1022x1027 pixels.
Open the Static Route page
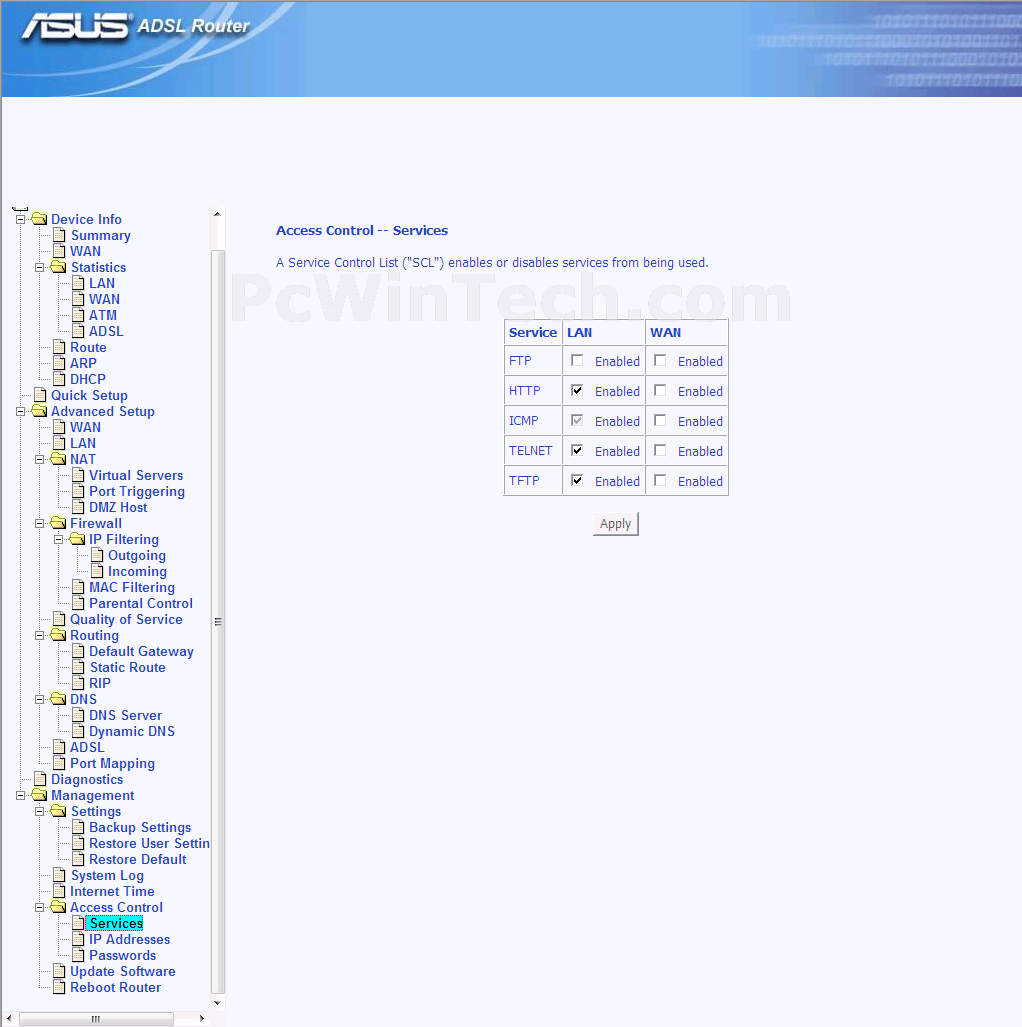pyautogui.click(x=127, y=667)
